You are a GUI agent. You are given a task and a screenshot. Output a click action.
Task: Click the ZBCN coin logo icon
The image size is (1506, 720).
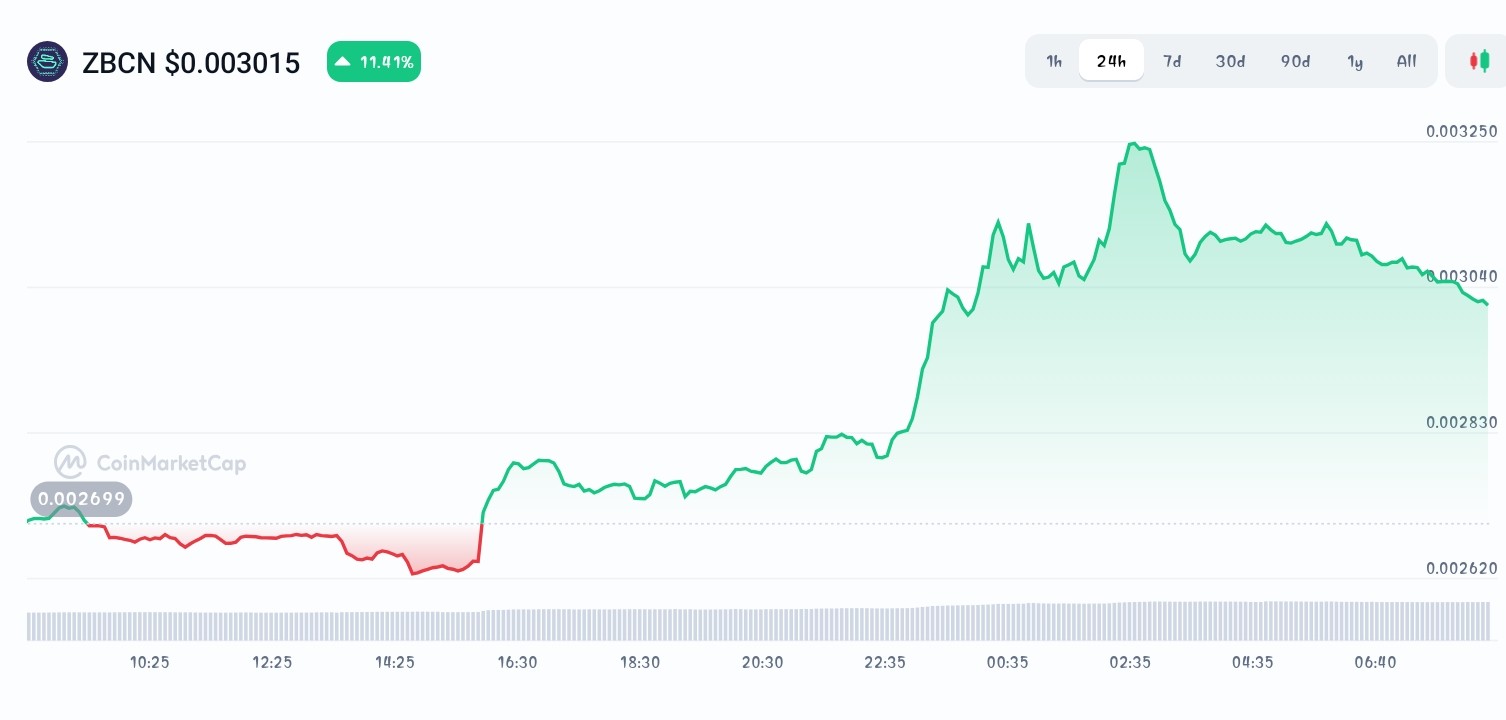tap(47, 62)
